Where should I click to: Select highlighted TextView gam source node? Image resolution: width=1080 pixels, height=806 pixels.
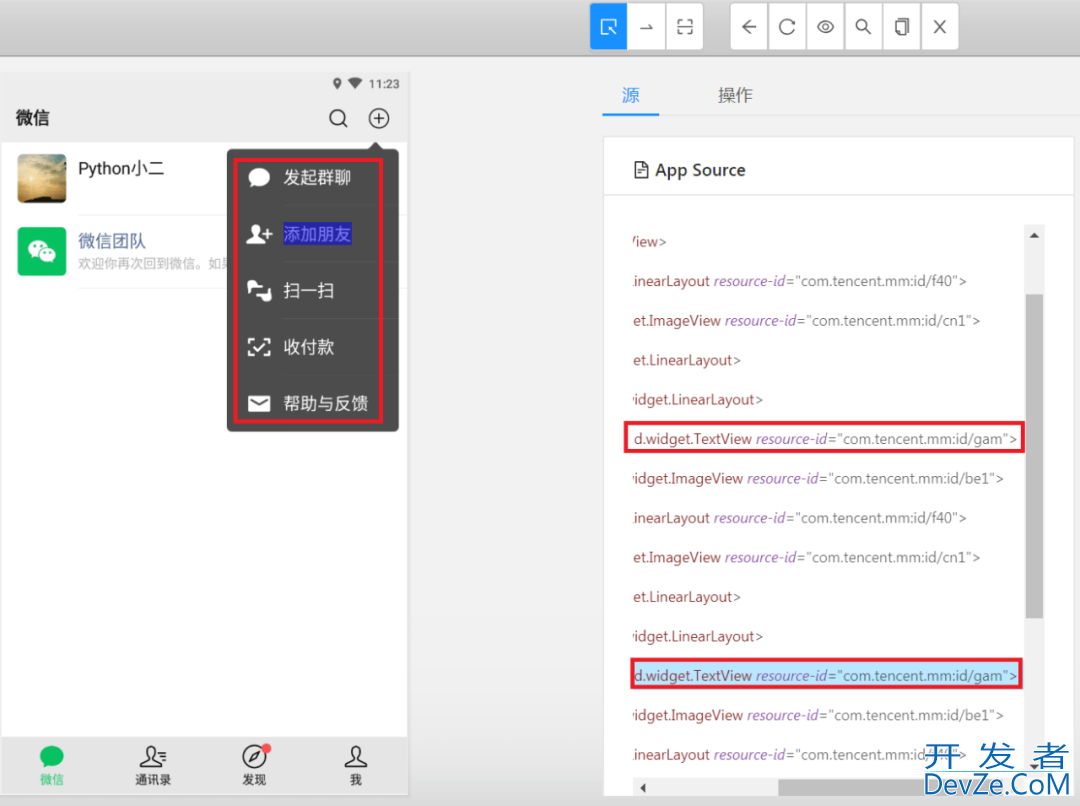pos(824,676)
